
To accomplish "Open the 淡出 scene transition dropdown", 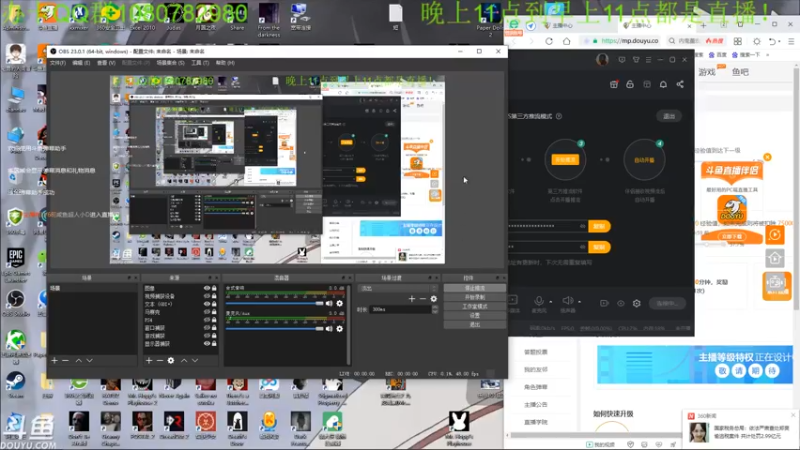I will point(398,288).
